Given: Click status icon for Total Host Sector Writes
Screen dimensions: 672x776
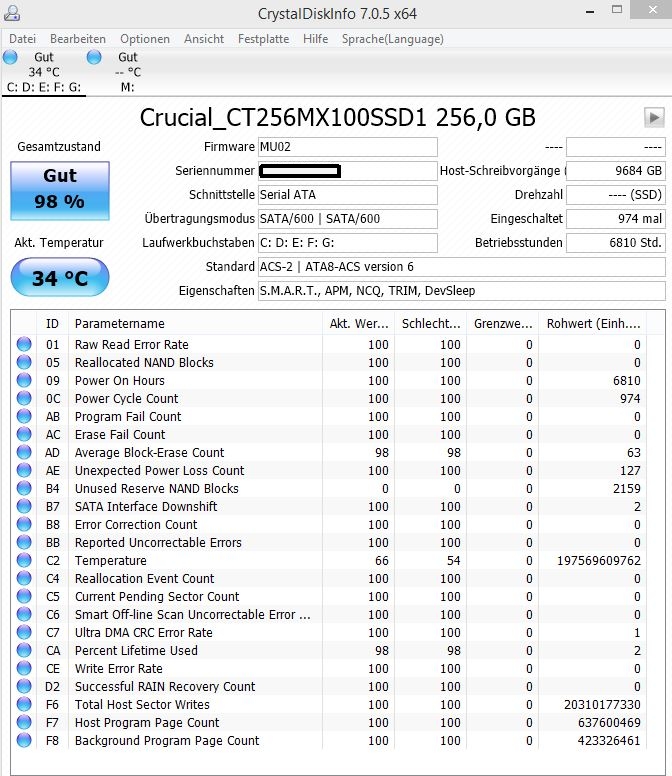Looking at the screenshot, I should pyautogui.click(x=24, y=704).
